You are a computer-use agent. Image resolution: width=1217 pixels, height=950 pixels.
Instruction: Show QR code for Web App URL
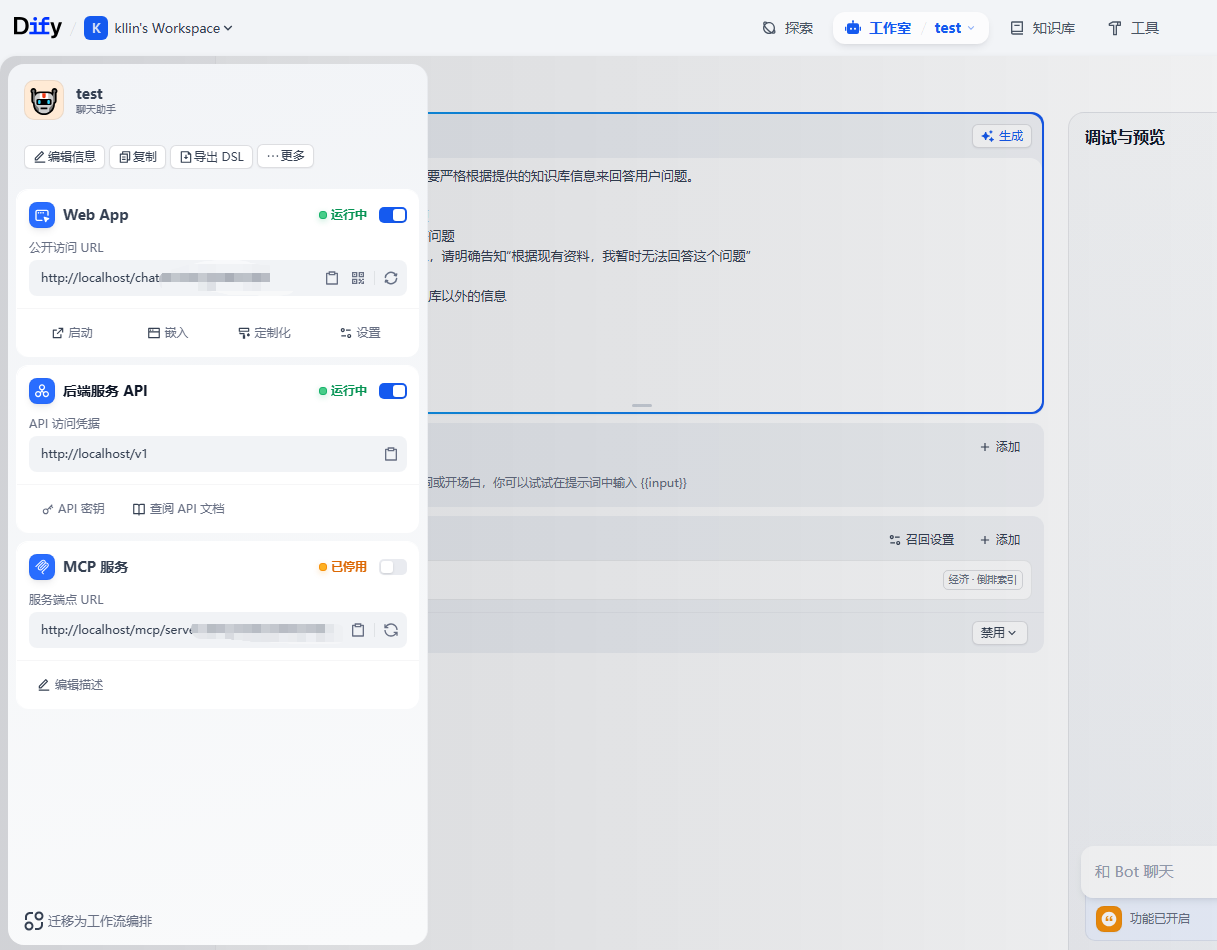click(x=358, y=278)
